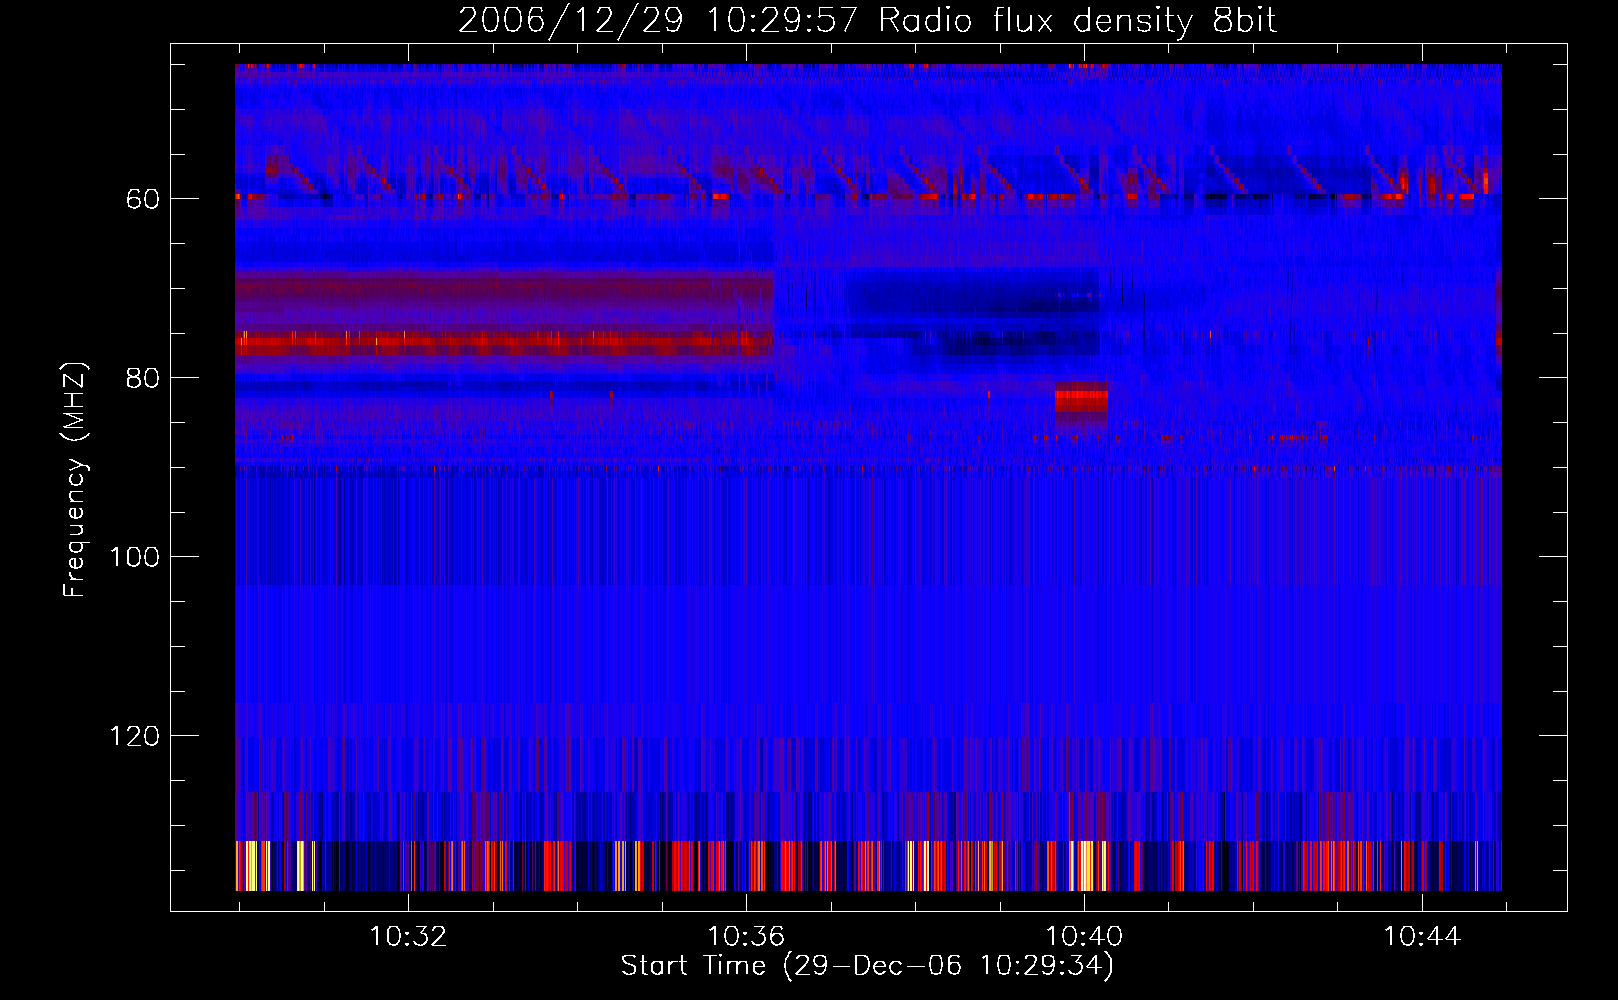Viewport: 1618px width, 1000px height.
Task: Click the plot title "2006/12/29 10:29:57 Radio flux density 8bit"
Action: point(867,20)
